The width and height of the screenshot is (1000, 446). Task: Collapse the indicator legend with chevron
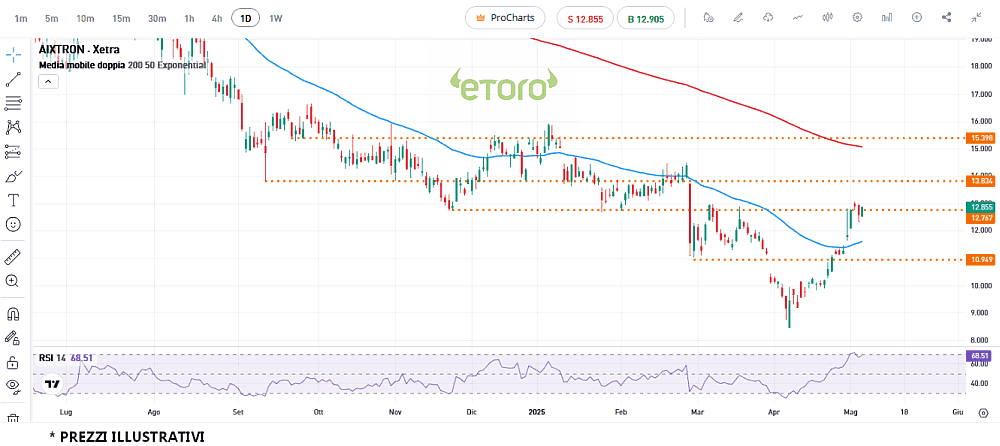48,81
